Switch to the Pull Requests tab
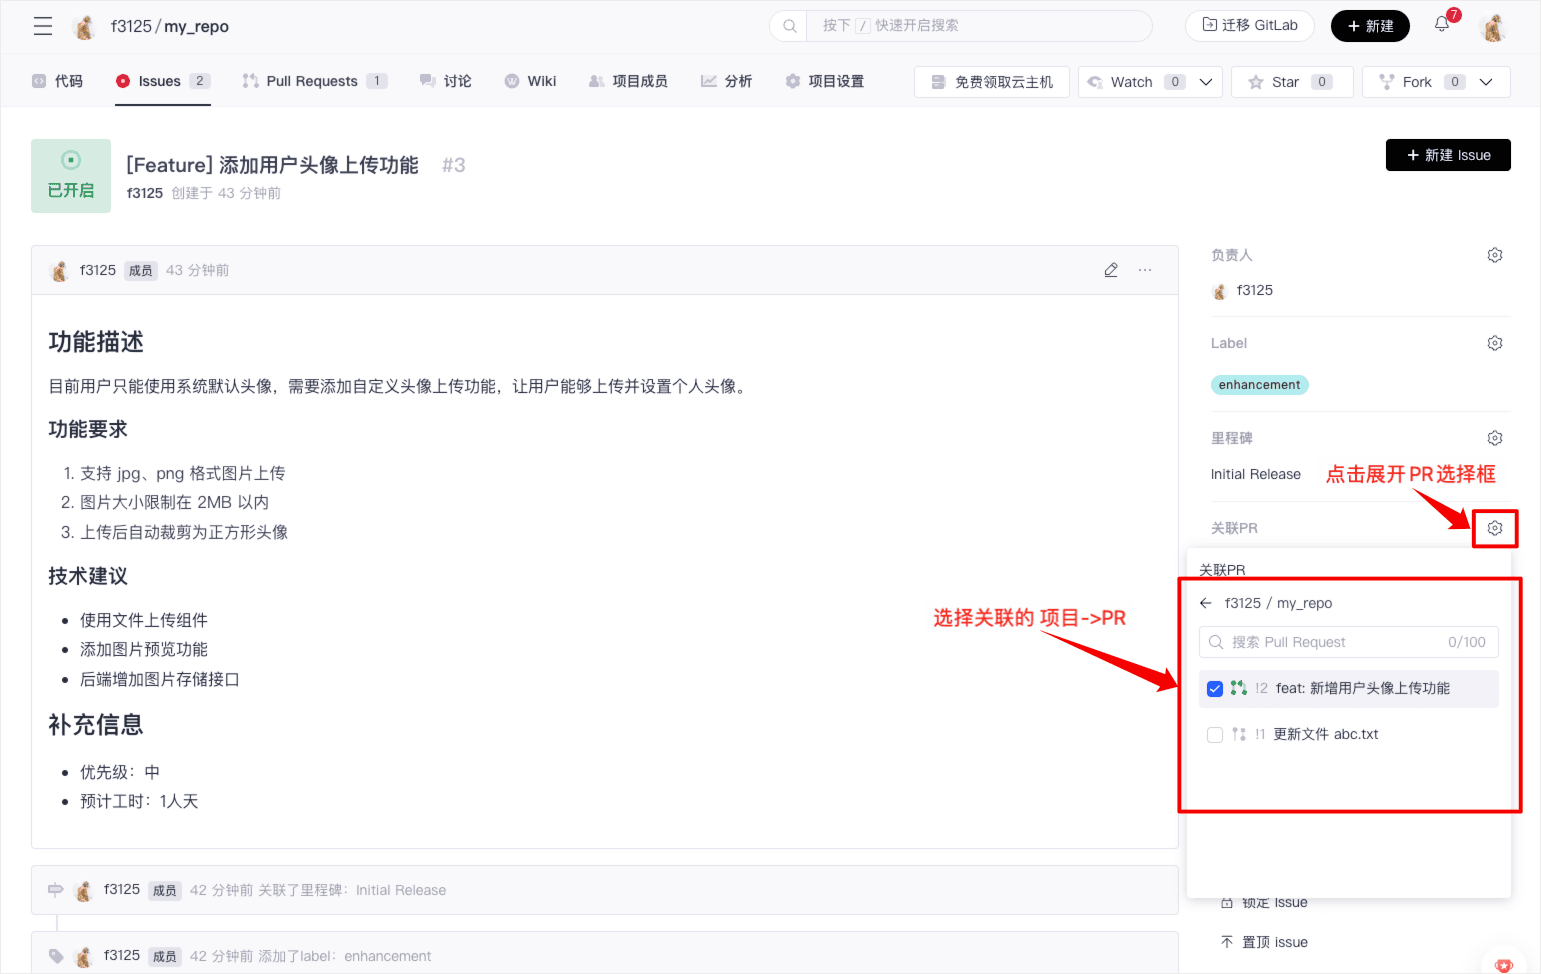The height and width of the screenshot is (974, 1541). [x=311, y=81]
